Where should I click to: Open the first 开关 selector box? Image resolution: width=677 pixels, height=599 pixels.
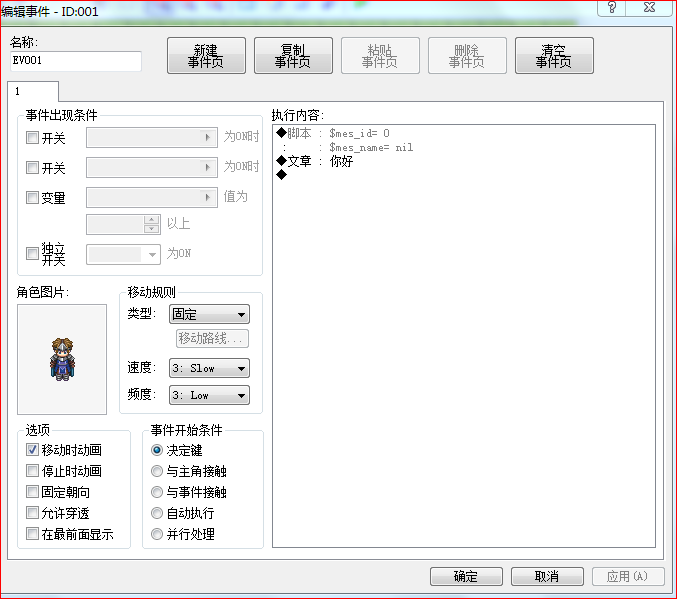click(x=152, y=137)
